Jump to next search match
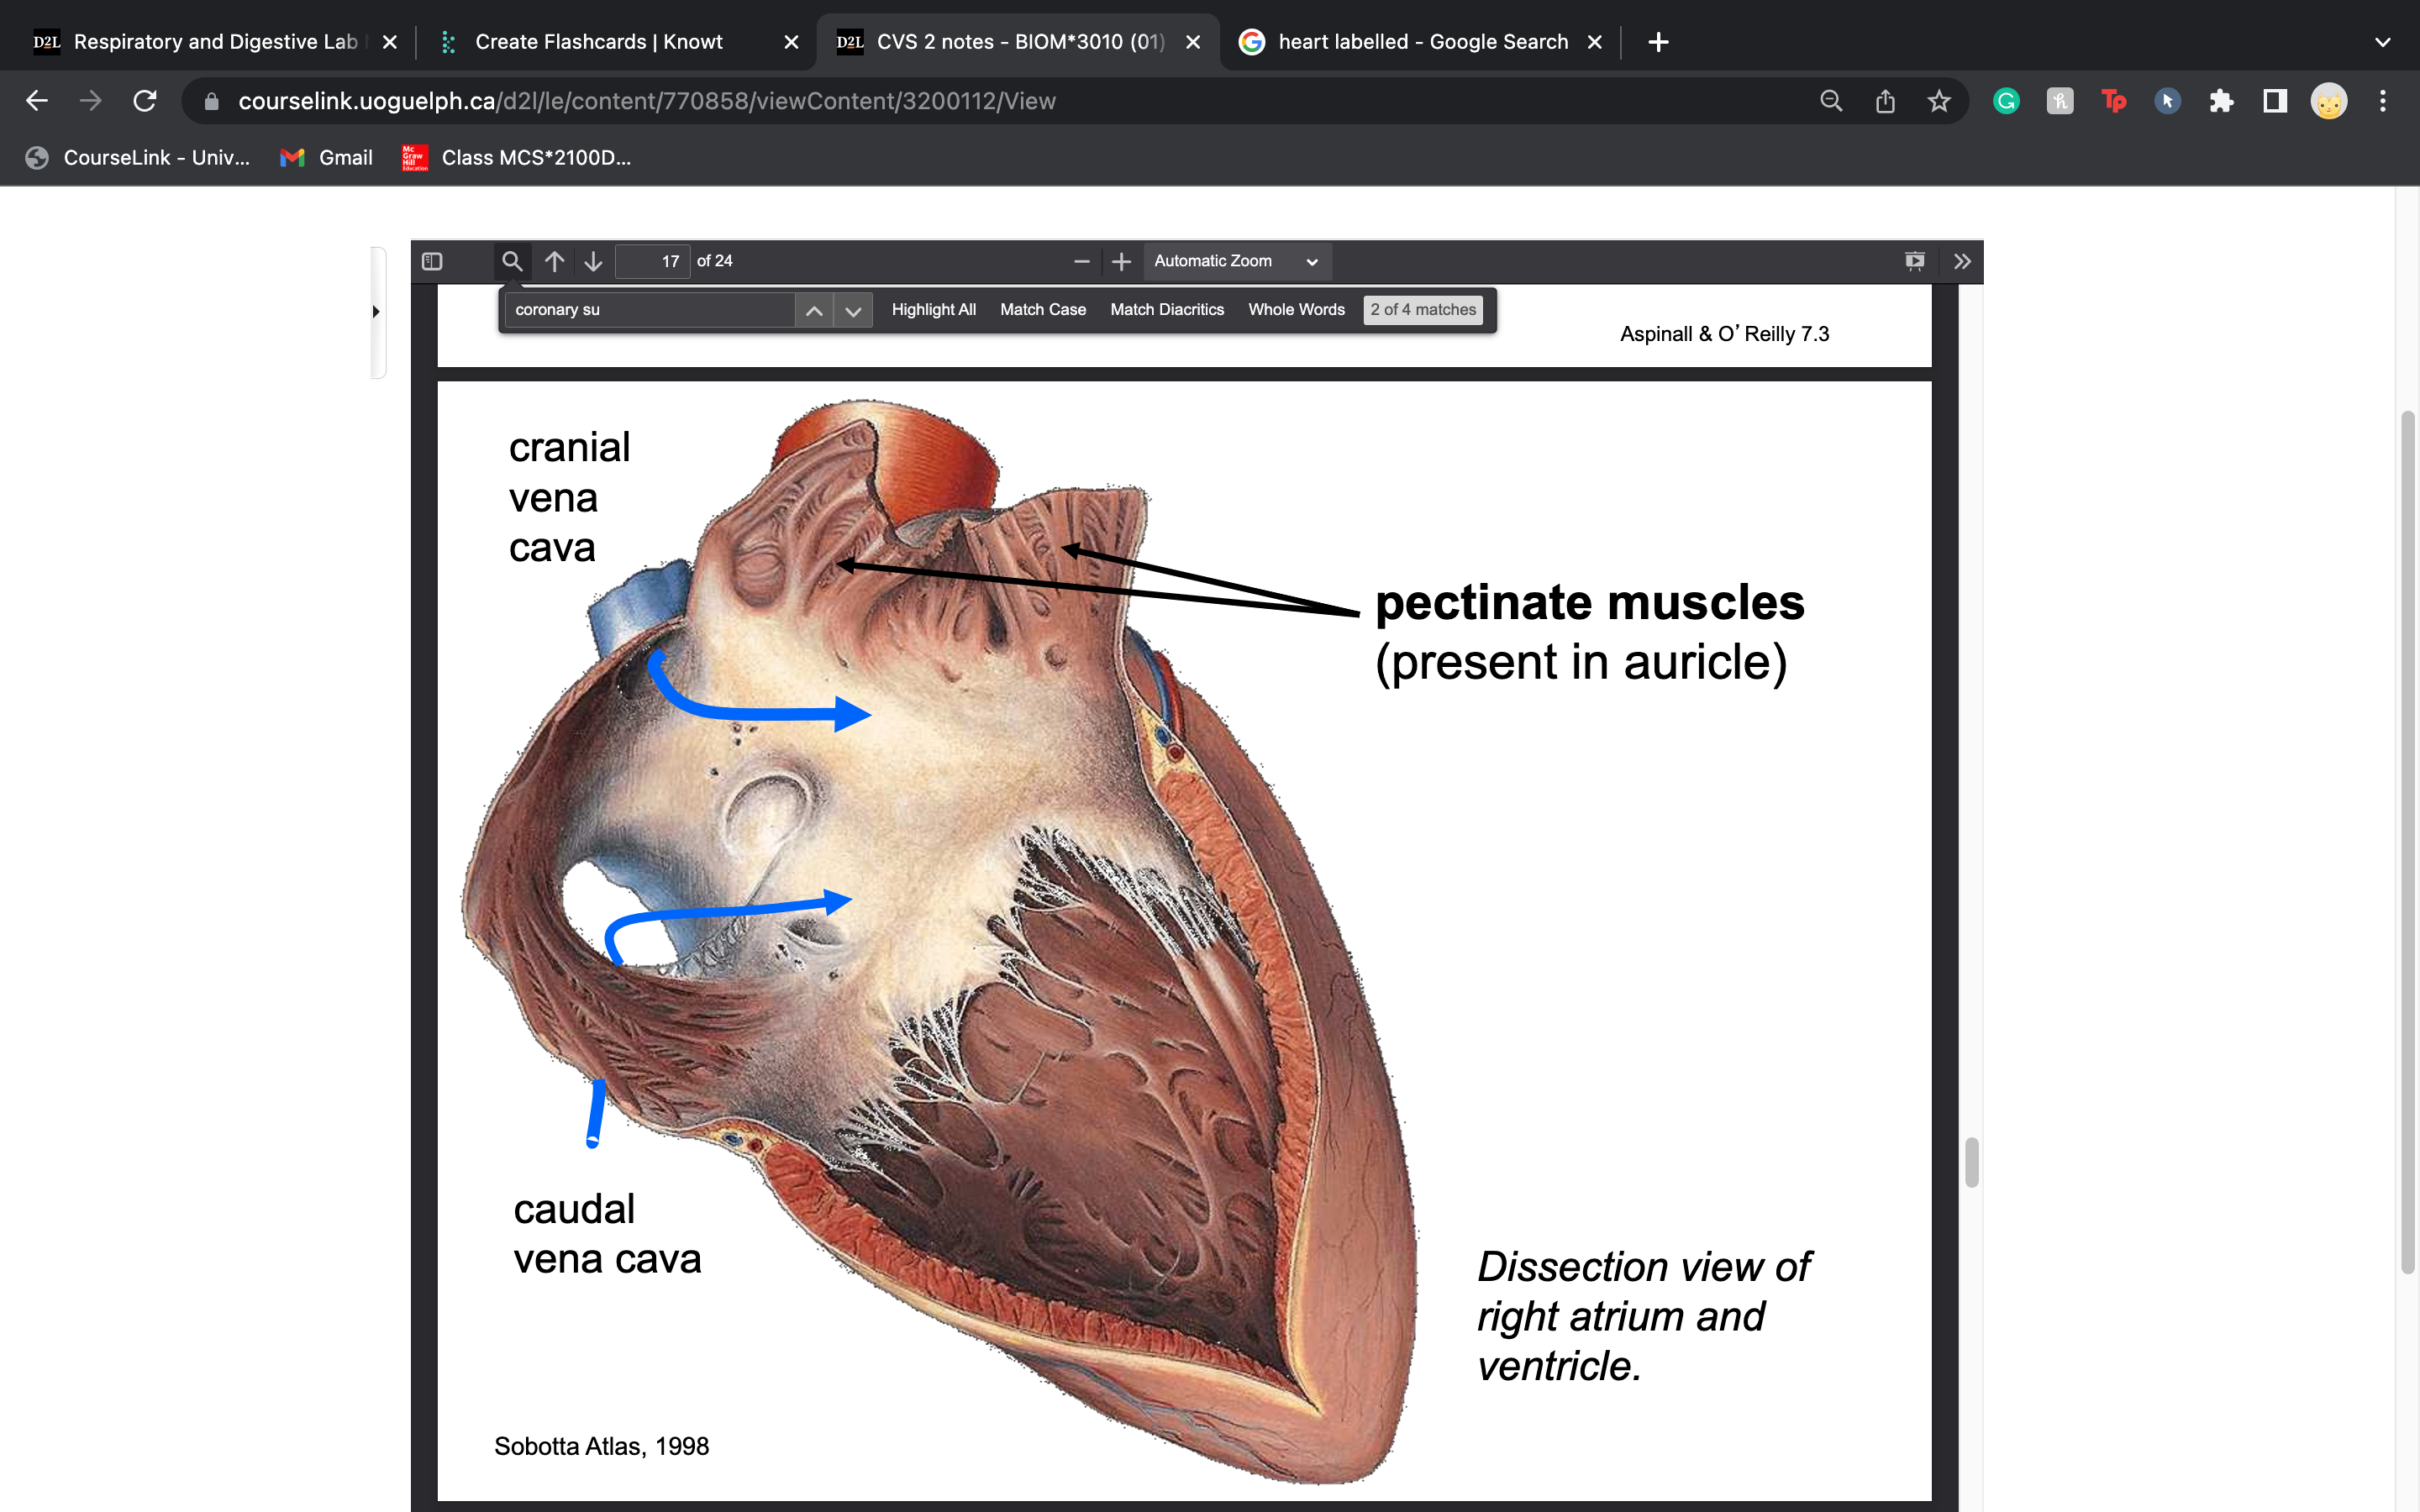The image size is (2420, 1512). click(853, 310)
